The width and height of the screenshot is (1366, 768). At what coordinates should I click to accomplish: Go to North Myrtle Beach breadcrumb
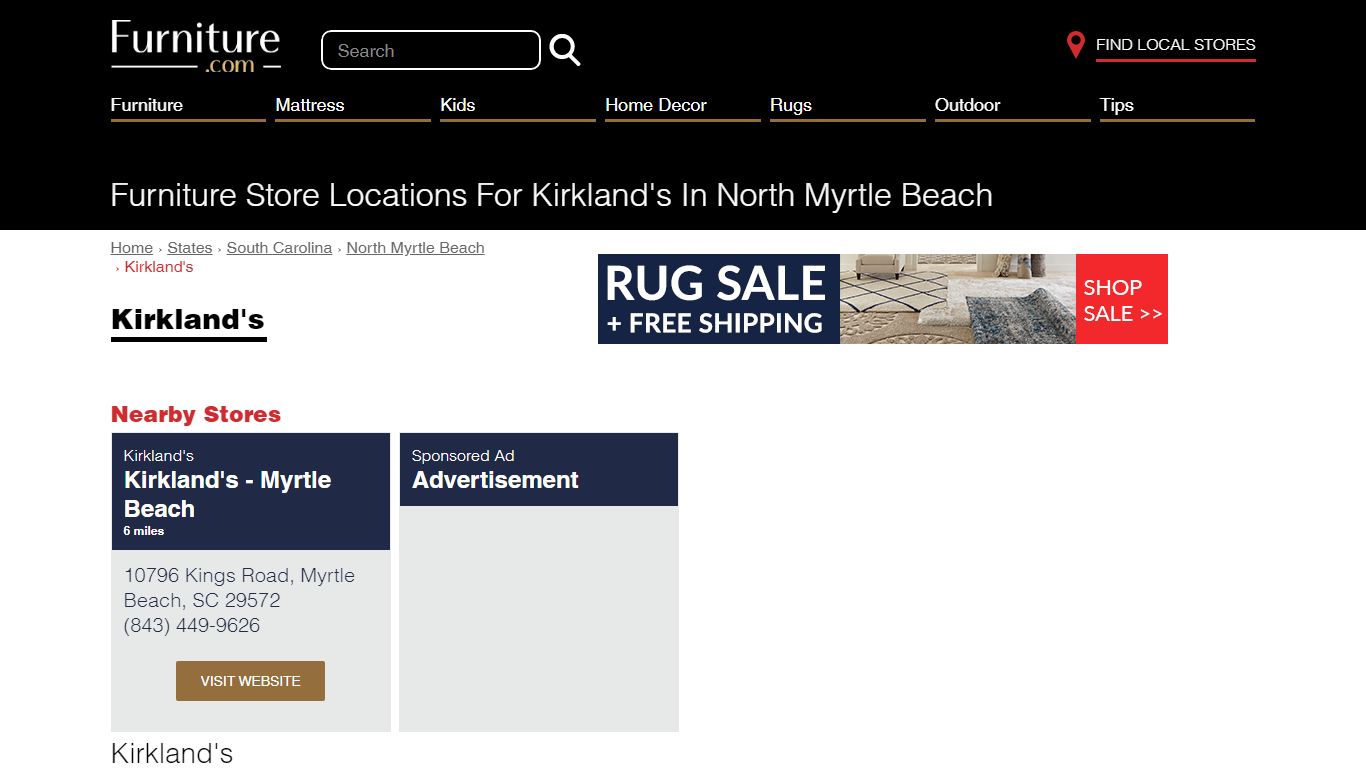pyautogui.click(x=415, y=248)
